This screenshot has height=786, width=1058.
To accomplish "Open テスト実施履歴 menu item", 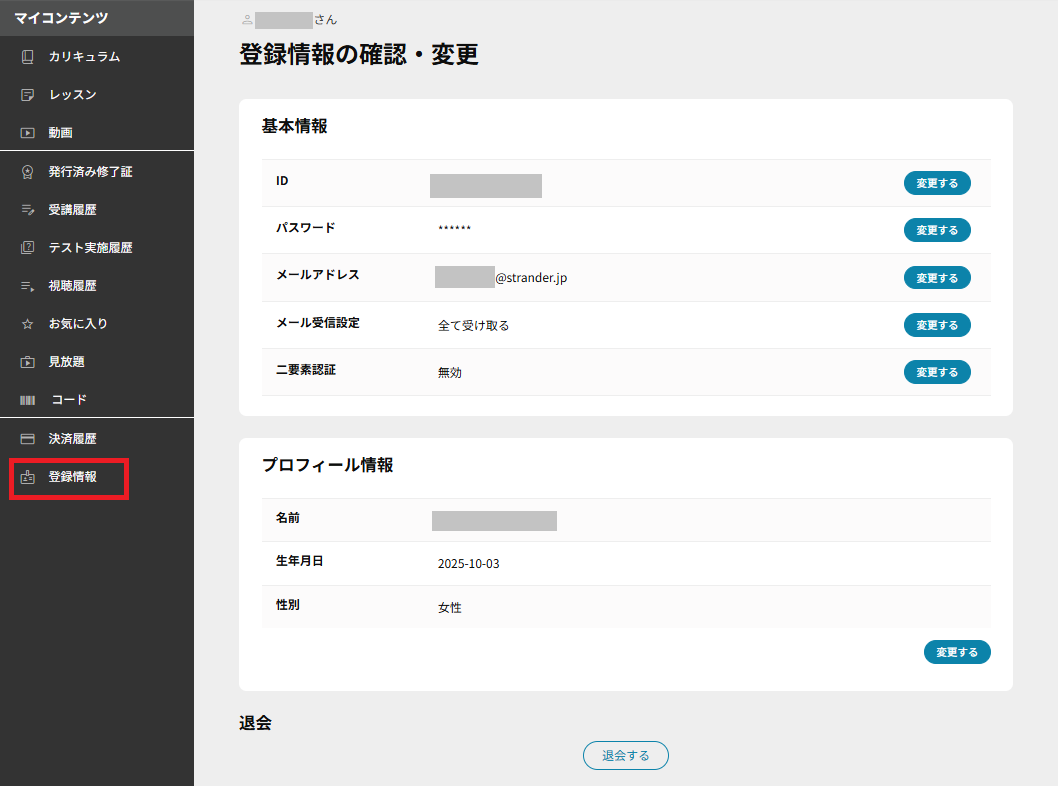I will 90,248.
